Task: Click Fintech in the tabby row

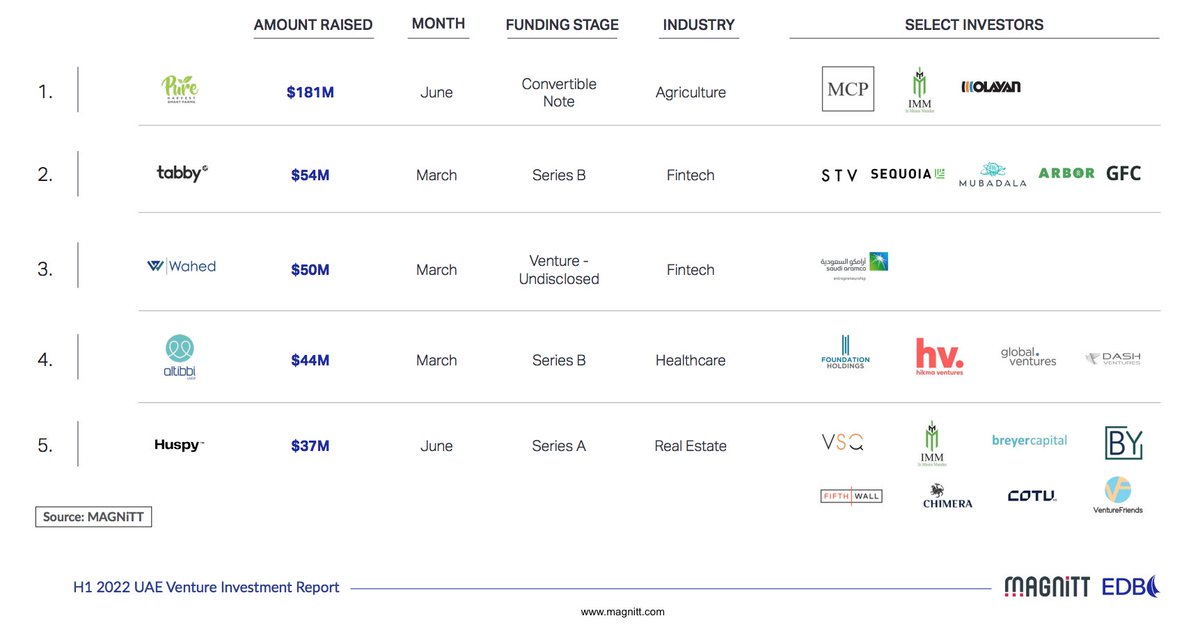Action: coord(691,175)
